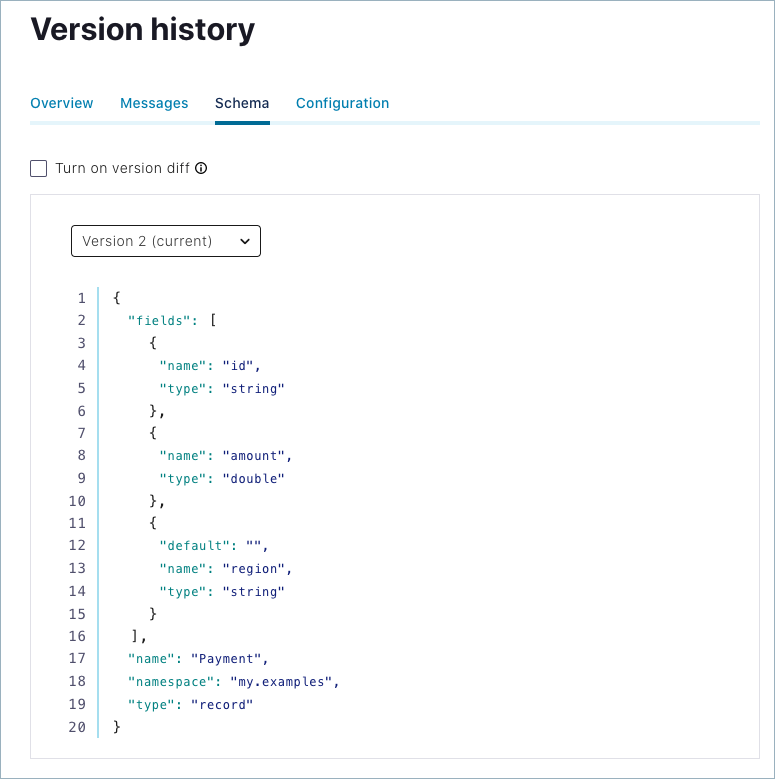The image size is (775, 779).
Task: Switch to the Messages tab
Action: point(154,103)
